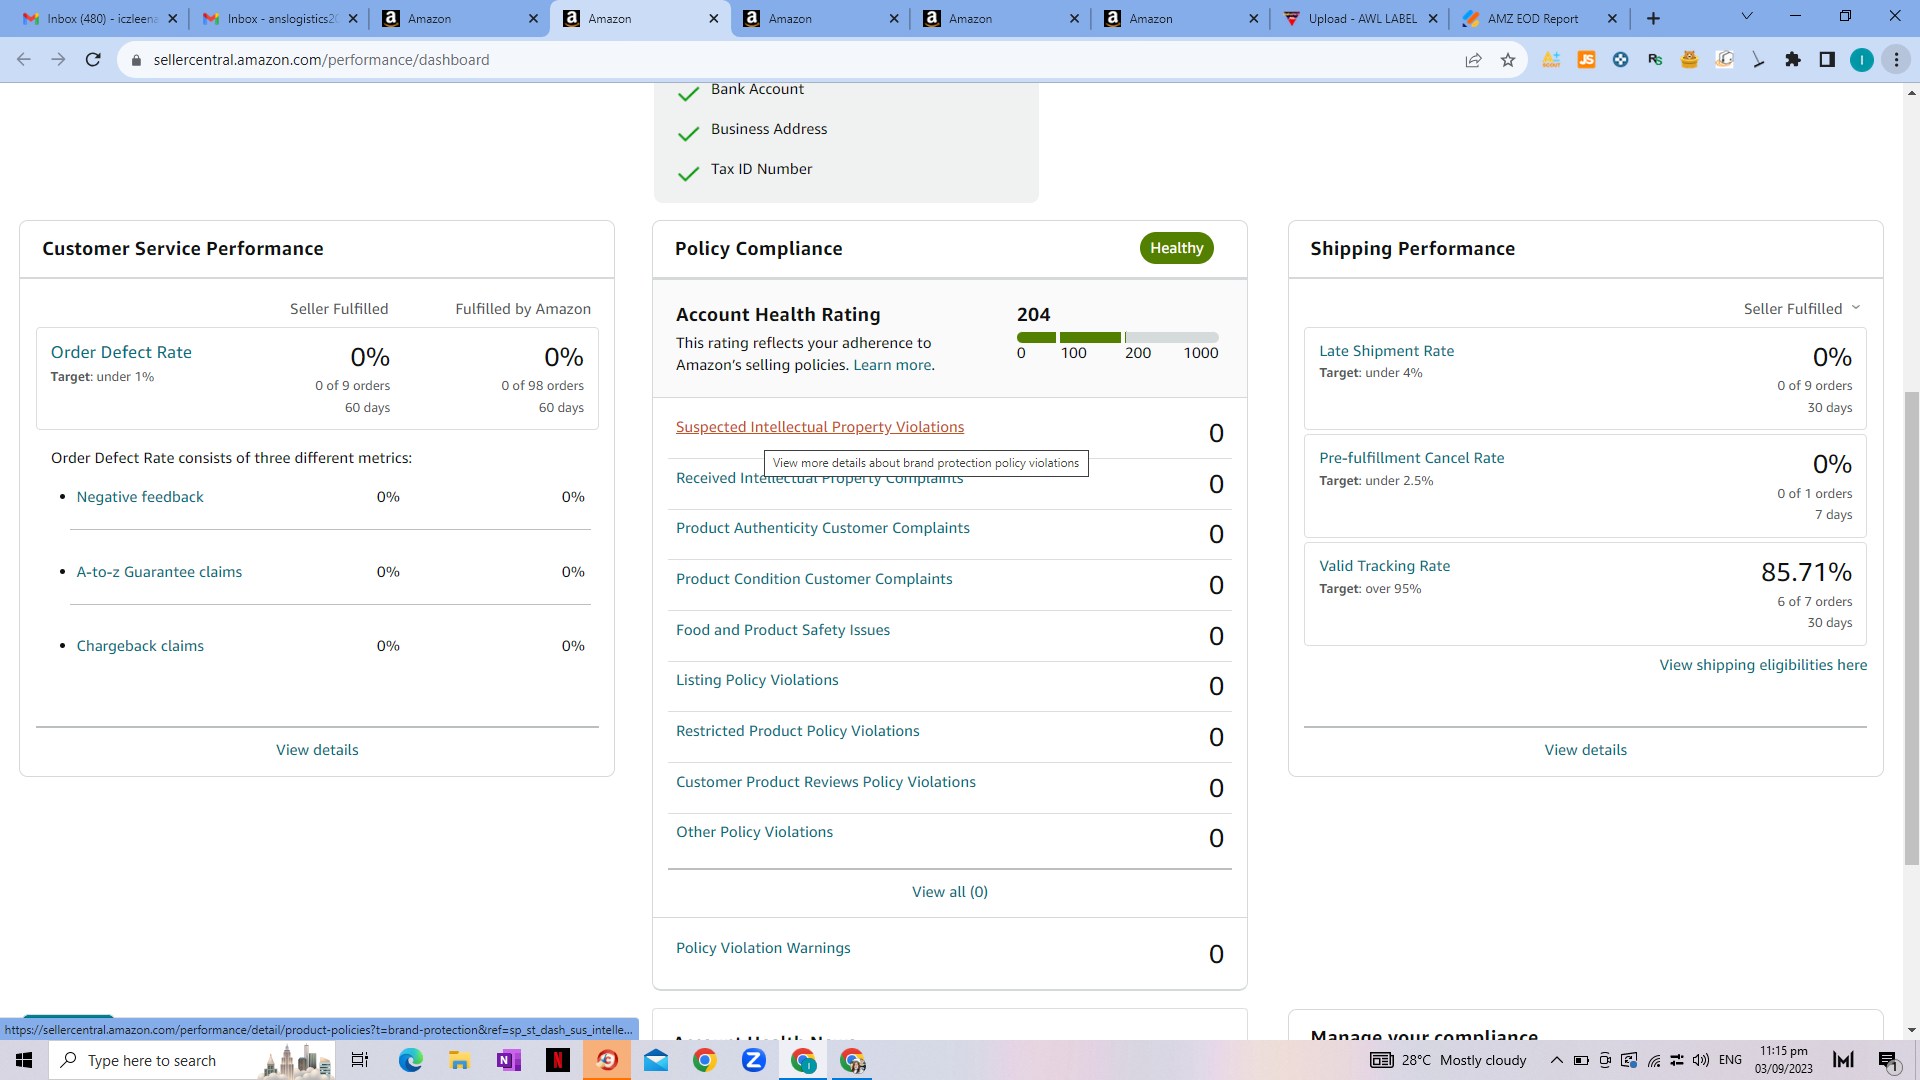Click View shipping eligibilities here
Image resolution: width=1920 pixels, height=1080 pixels.
[x=1763, y=665]
